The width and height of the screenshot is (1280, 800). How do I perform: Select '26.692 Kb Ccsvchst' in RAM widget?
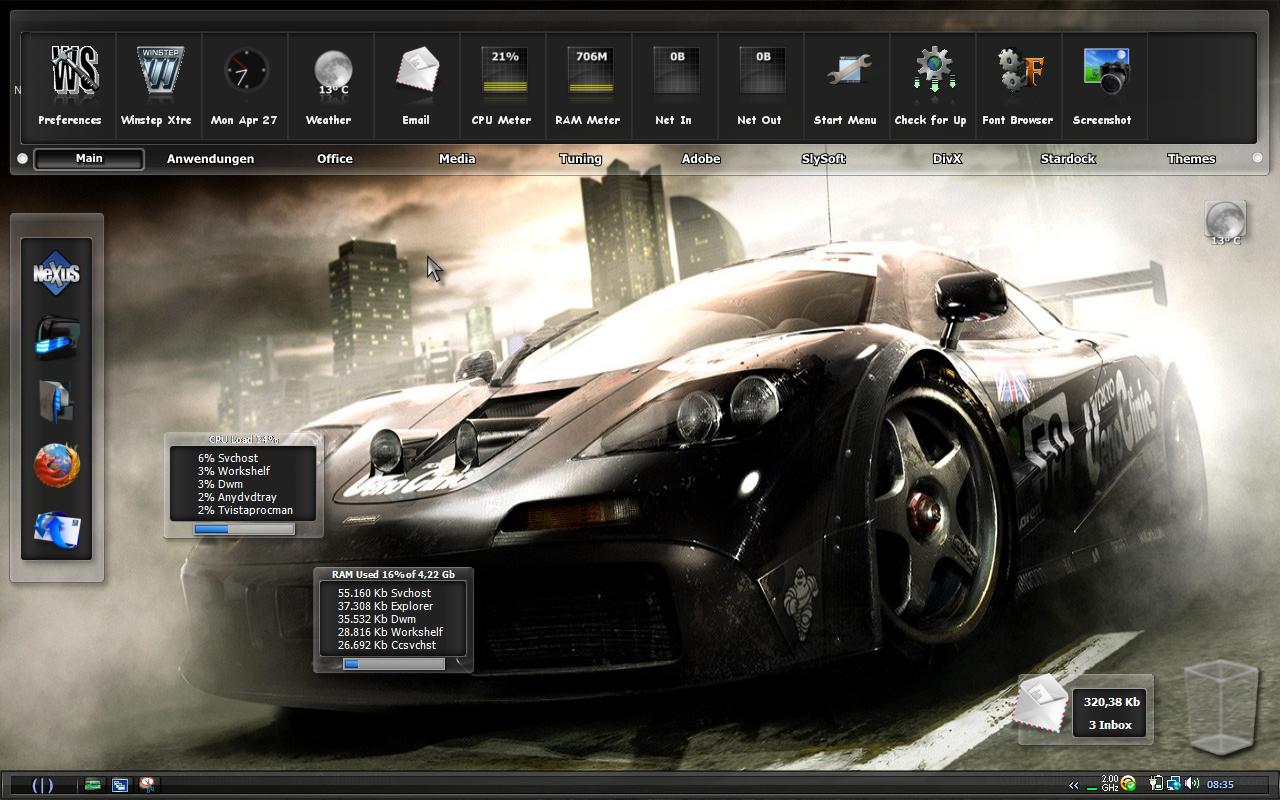click(x=387, y=645)
